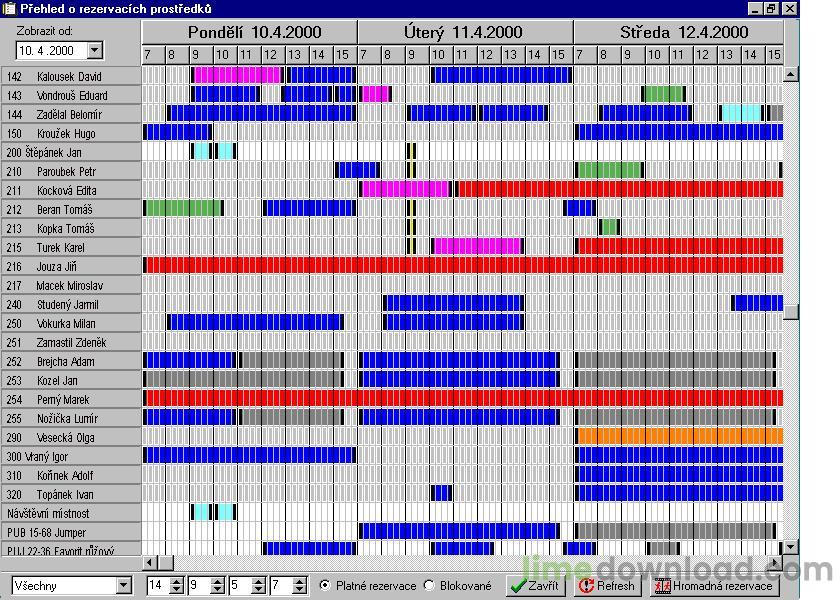The width and height of the screenshot is (840, 600).
Task: Select row '251 Zamastil Zdeněk'
Action: click(71, 342)
